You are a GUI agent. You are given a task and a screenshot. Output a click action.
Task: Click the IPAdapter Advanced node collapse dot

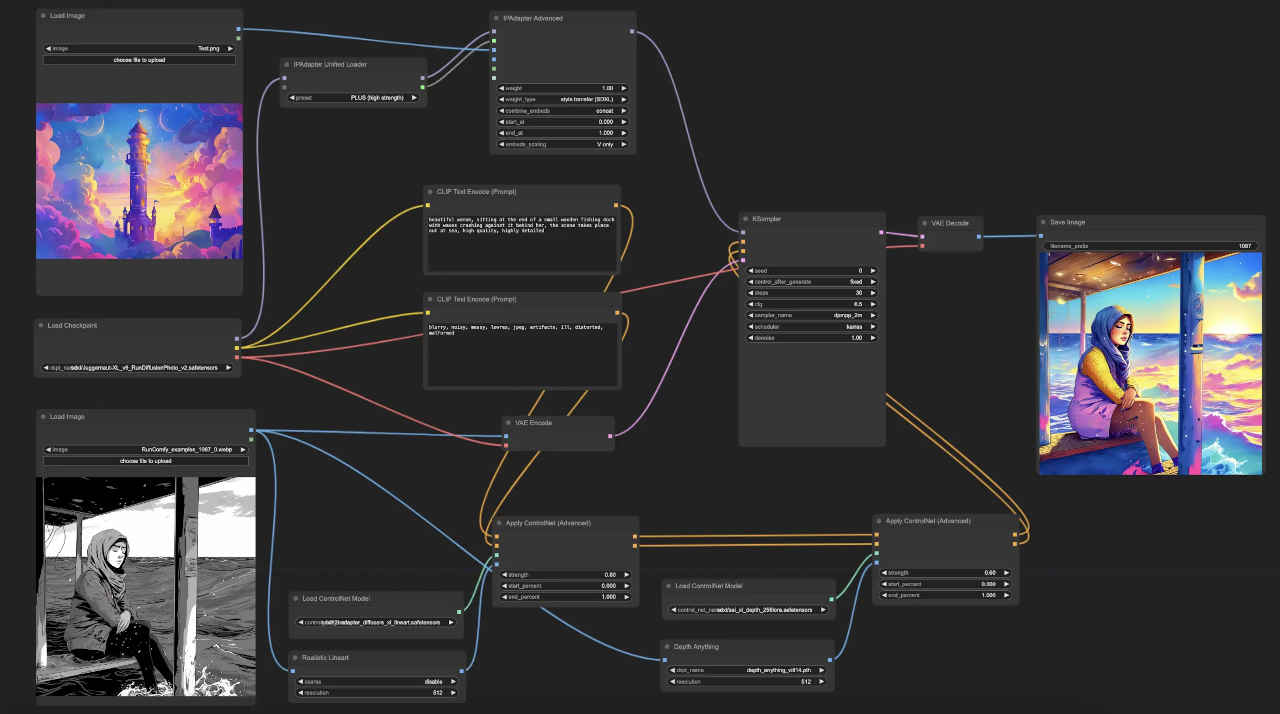(497, 18)
